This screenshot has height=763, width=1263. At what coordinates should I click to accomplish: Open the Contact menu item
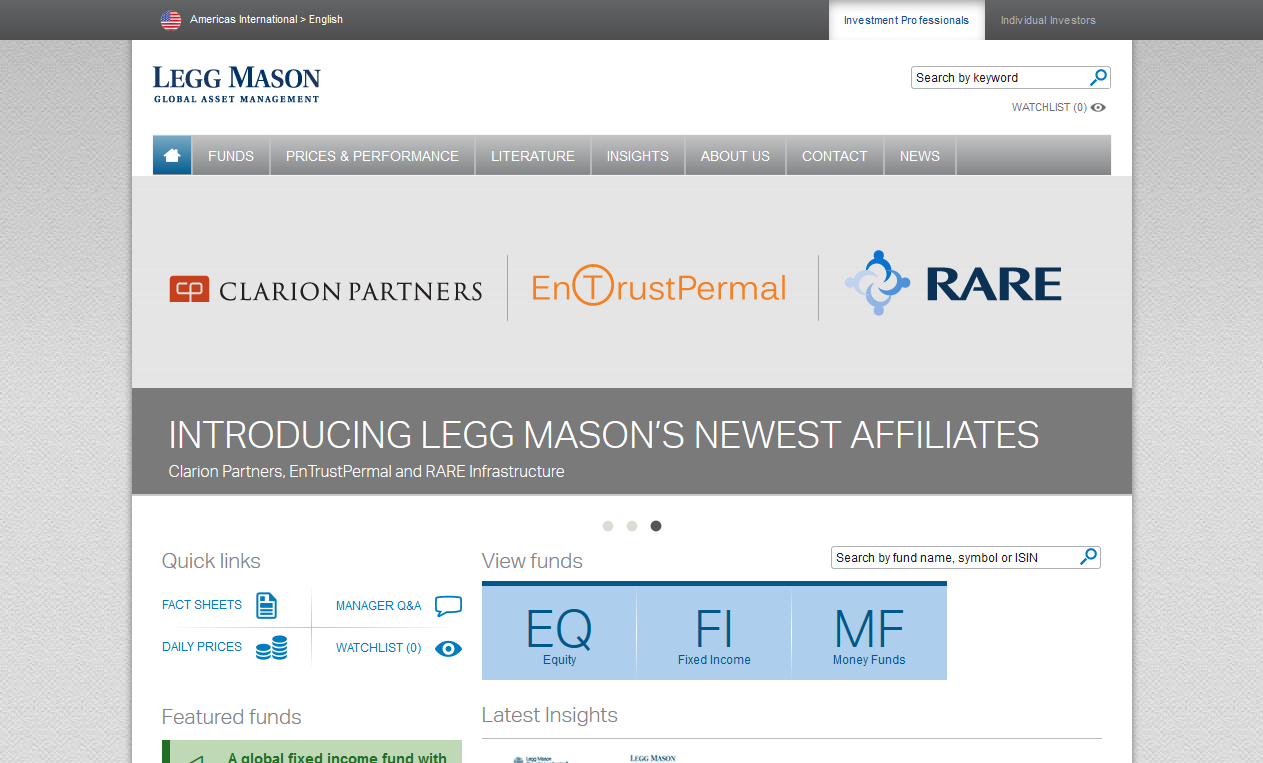[835, 155]
